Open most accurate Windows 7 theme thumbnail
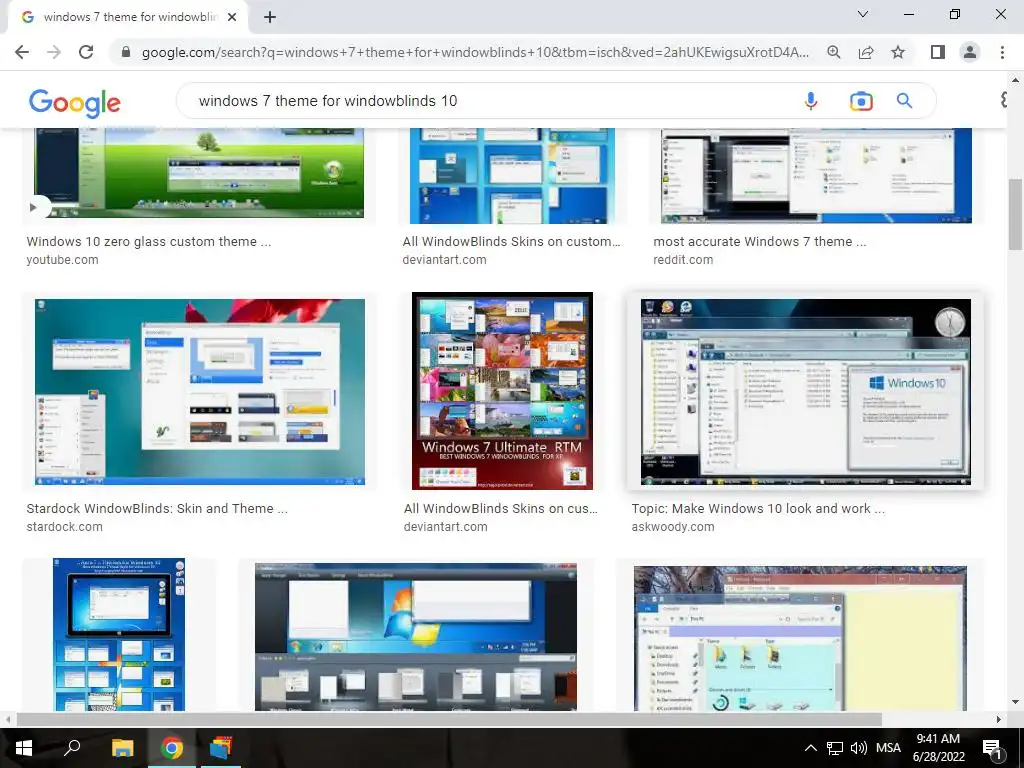 (x=816, y=176)
